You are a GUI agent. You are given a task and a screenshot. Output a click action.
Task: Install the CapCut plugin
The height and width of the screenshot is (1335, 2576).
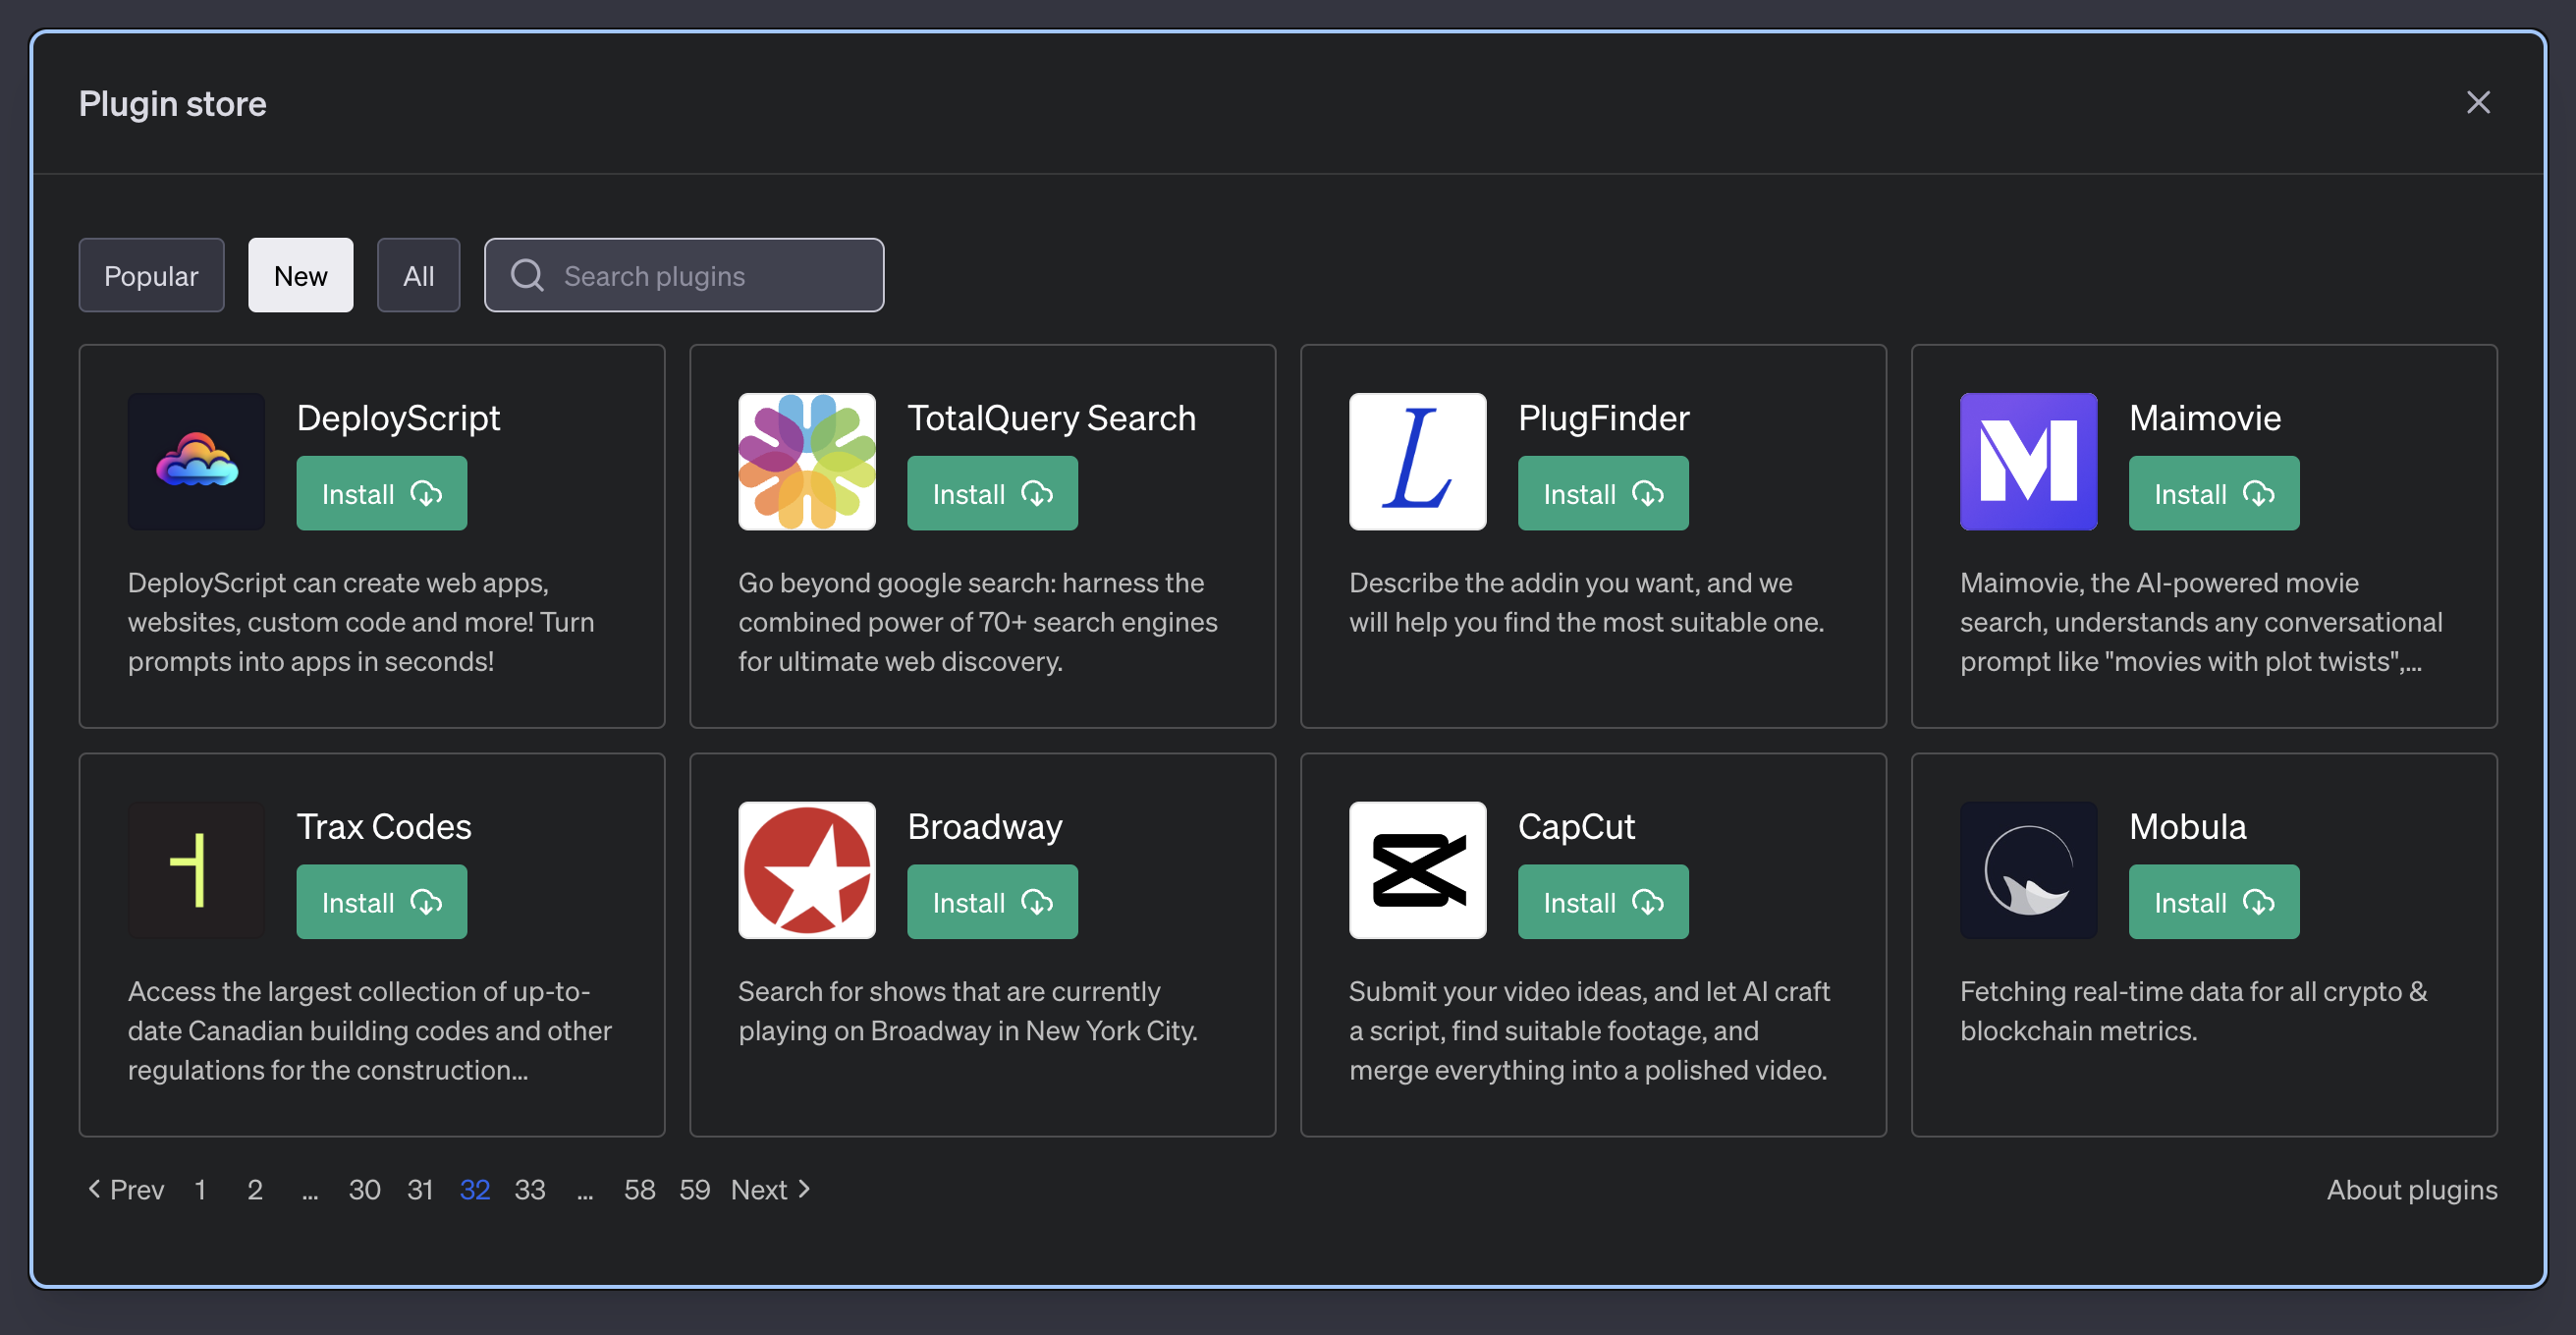coord(1602,901)
